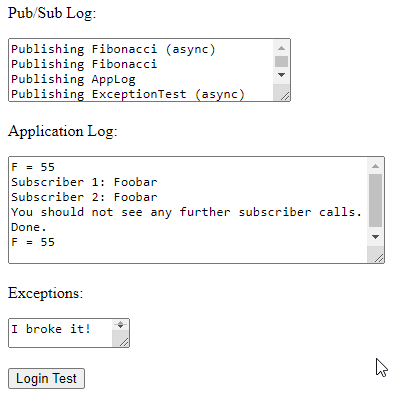Click the 'Done.' line in Application Log
Viewport: 411px width, 405px height.
click(29, 227)
